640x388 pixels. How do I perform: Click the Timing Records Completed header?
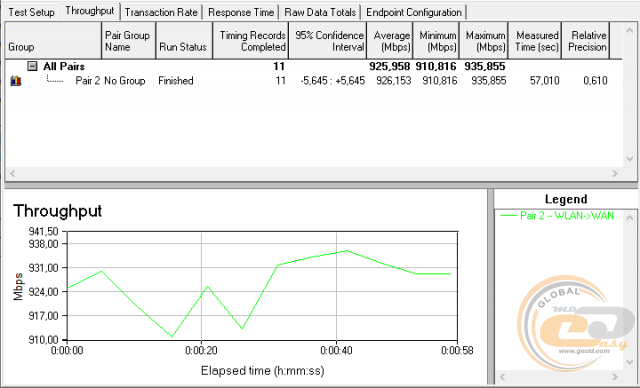coord(251,41)
